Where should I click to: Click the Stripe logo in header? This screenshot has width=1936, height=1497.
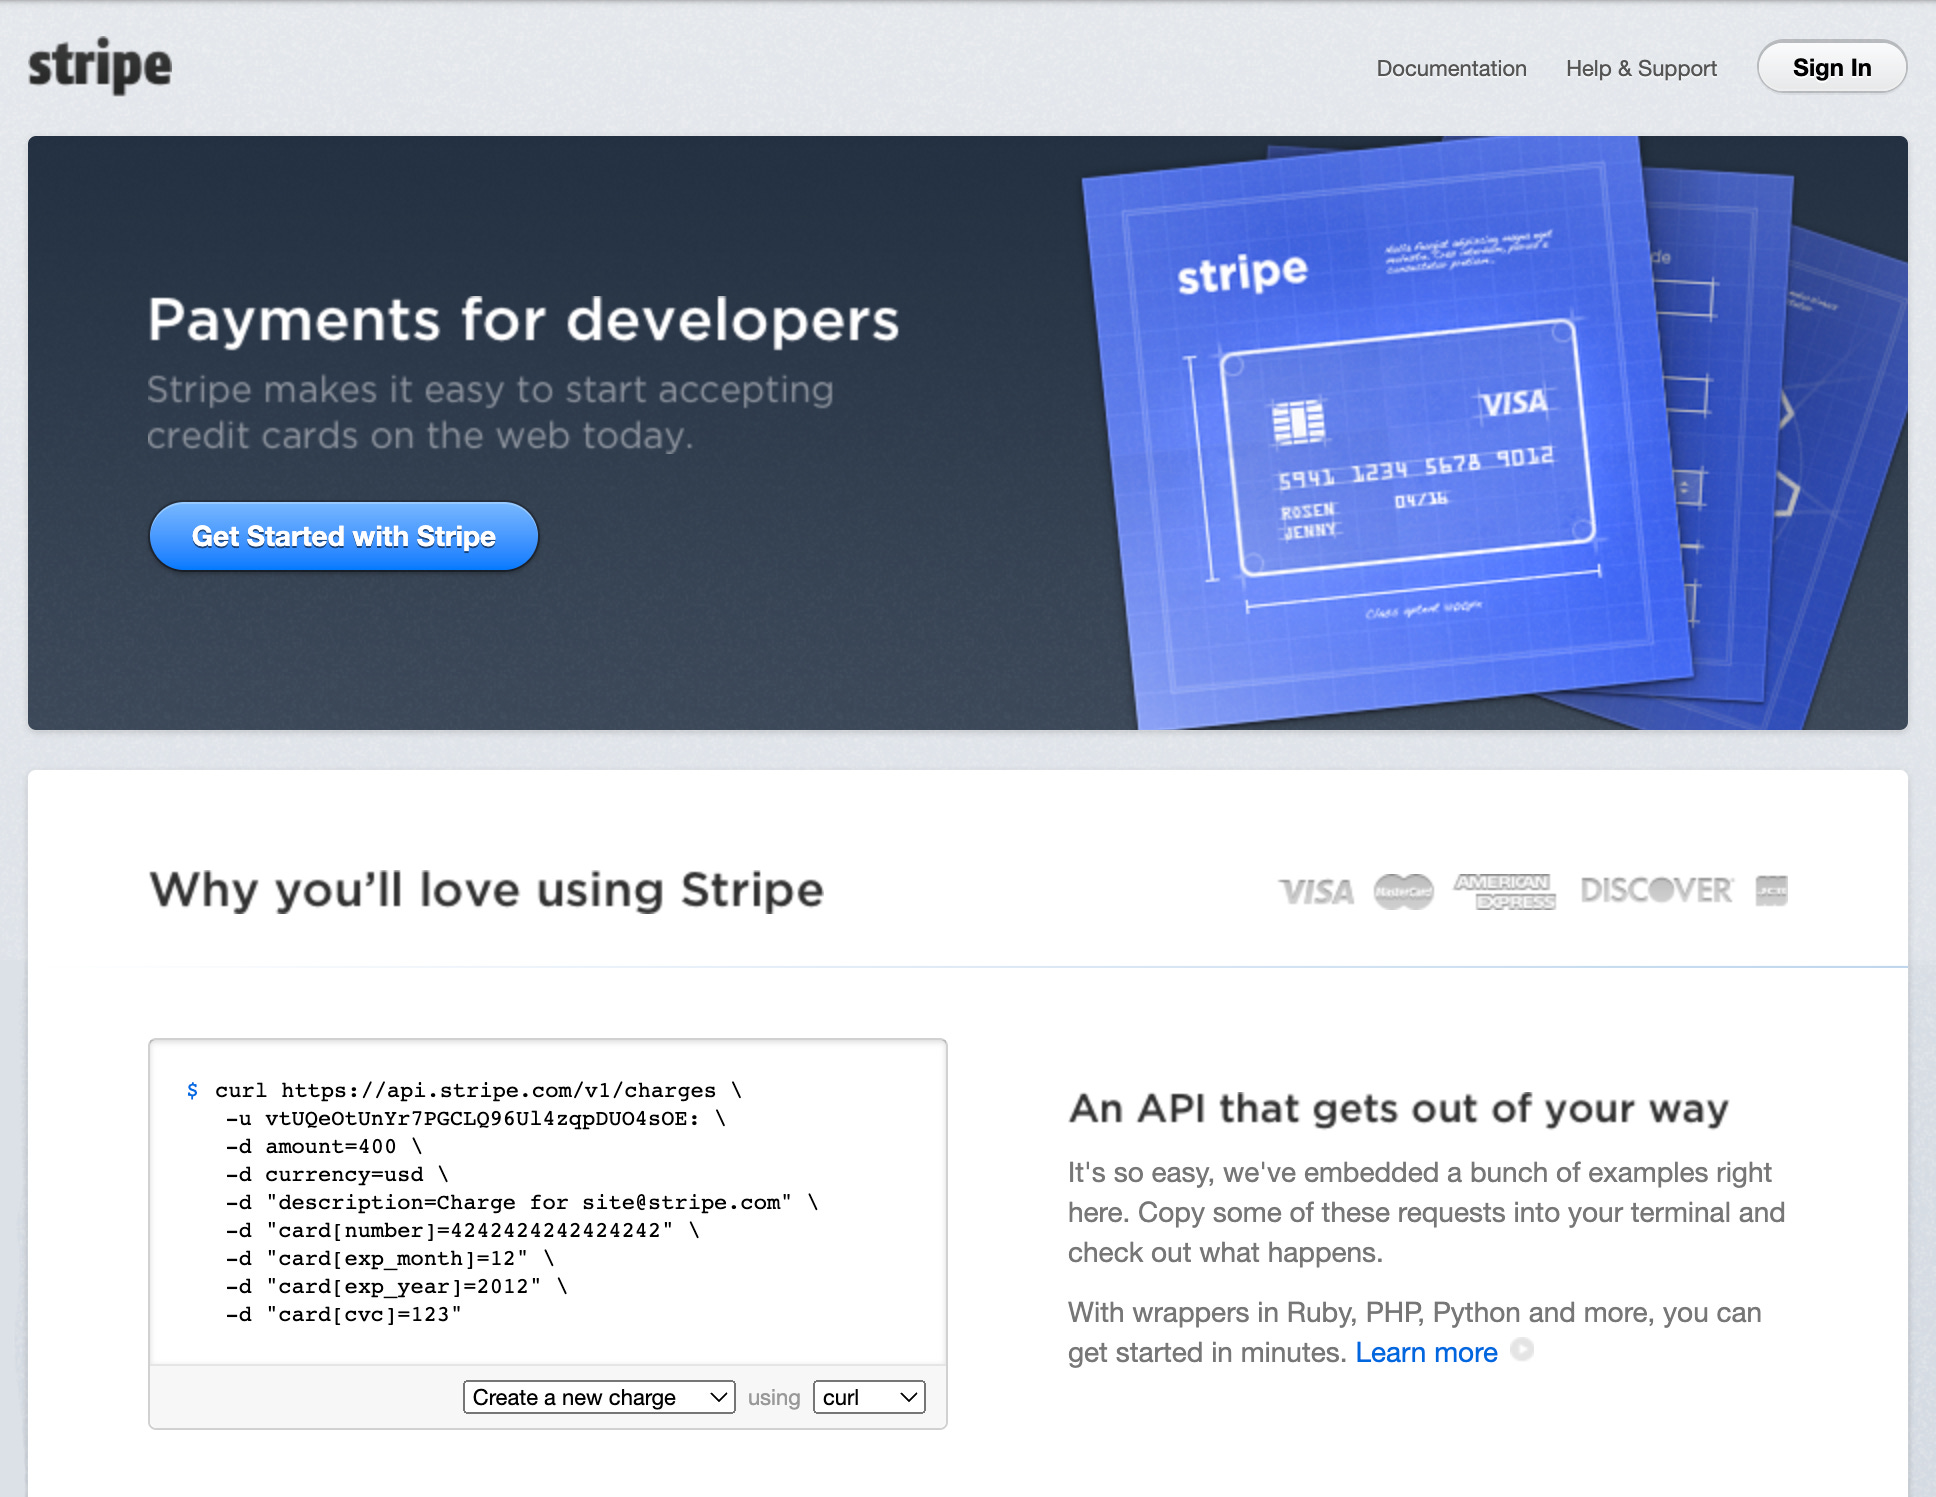tap(100, 66)
